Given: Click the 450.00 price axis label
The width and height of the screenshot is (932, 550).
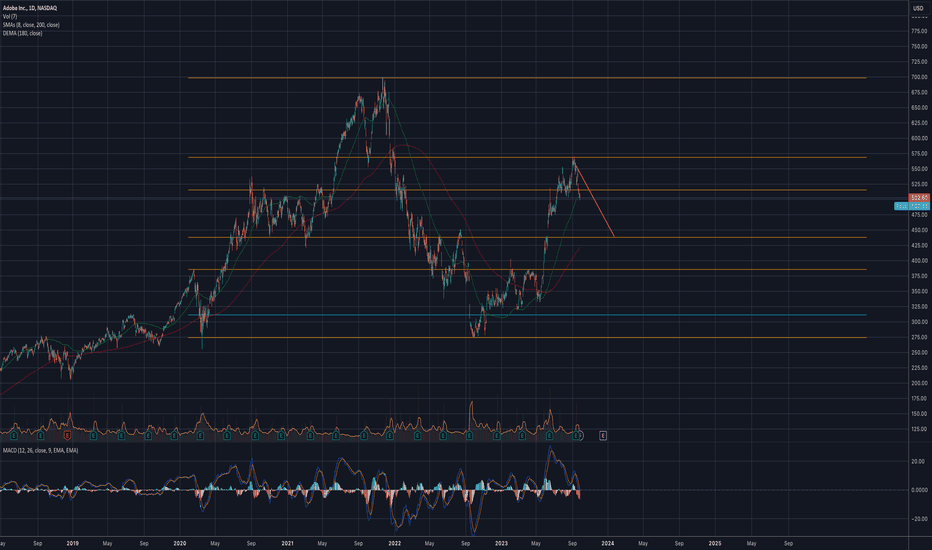Looking at the screenshot, I should pyautogui.click(x=919, y=230).
